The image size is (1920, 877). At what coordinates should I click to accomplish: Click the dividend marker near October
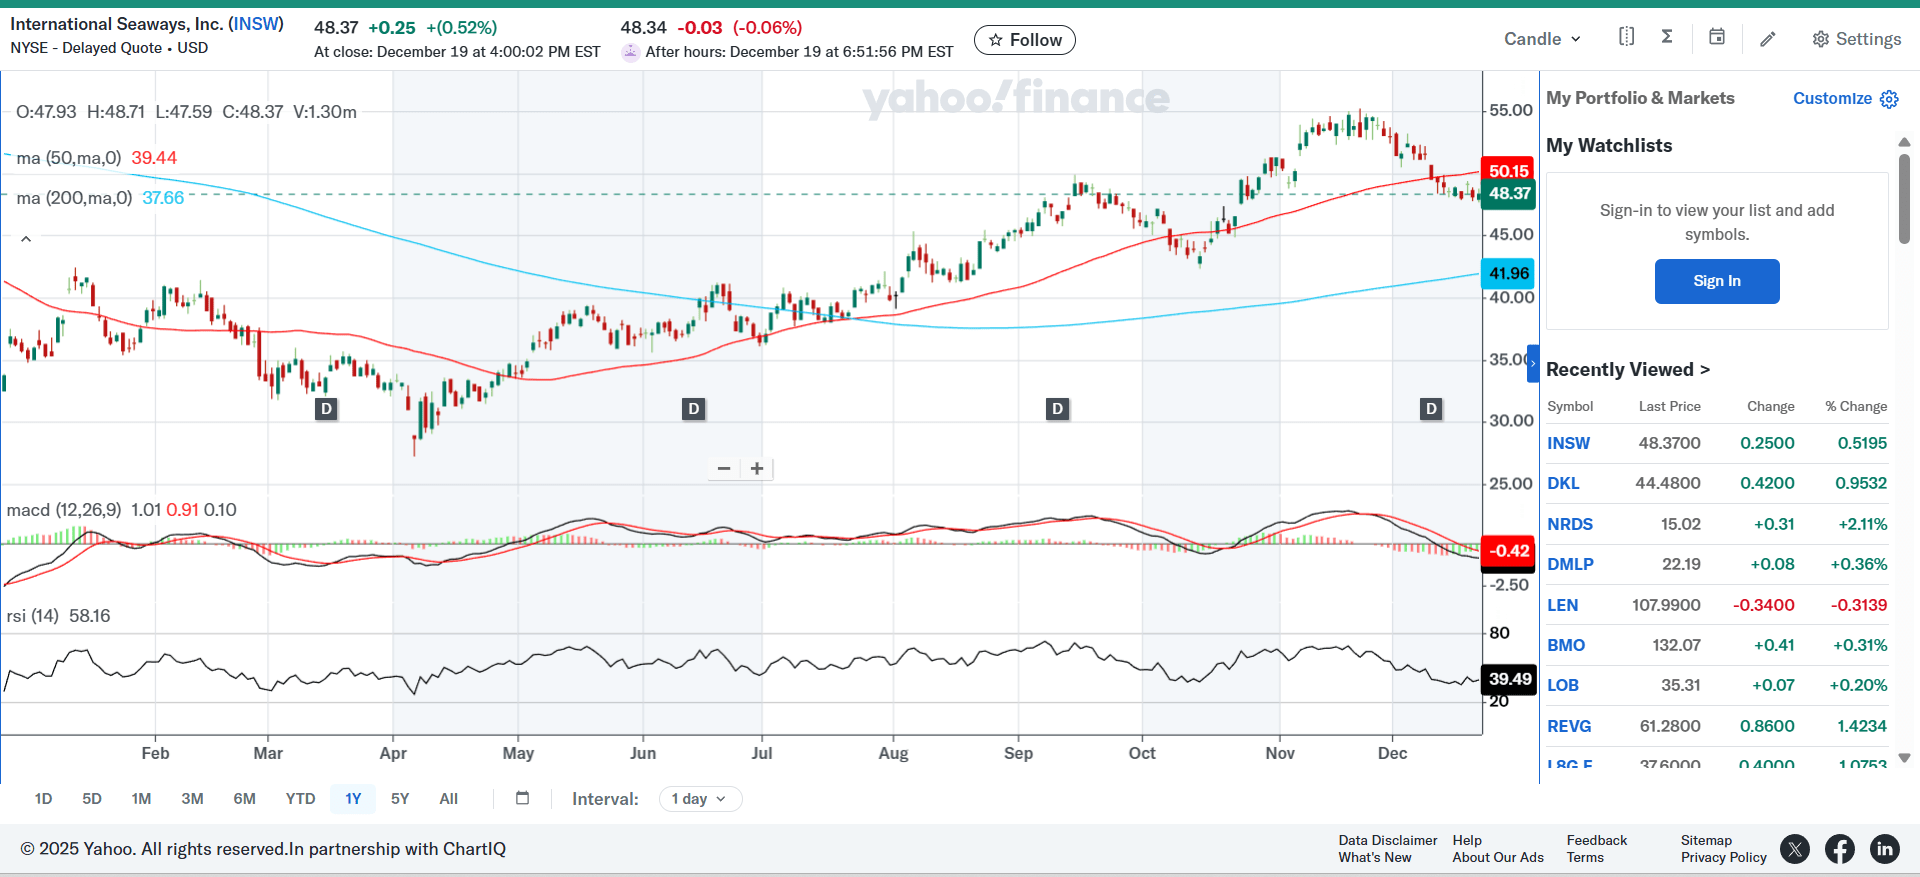[x=1057, y=408]
